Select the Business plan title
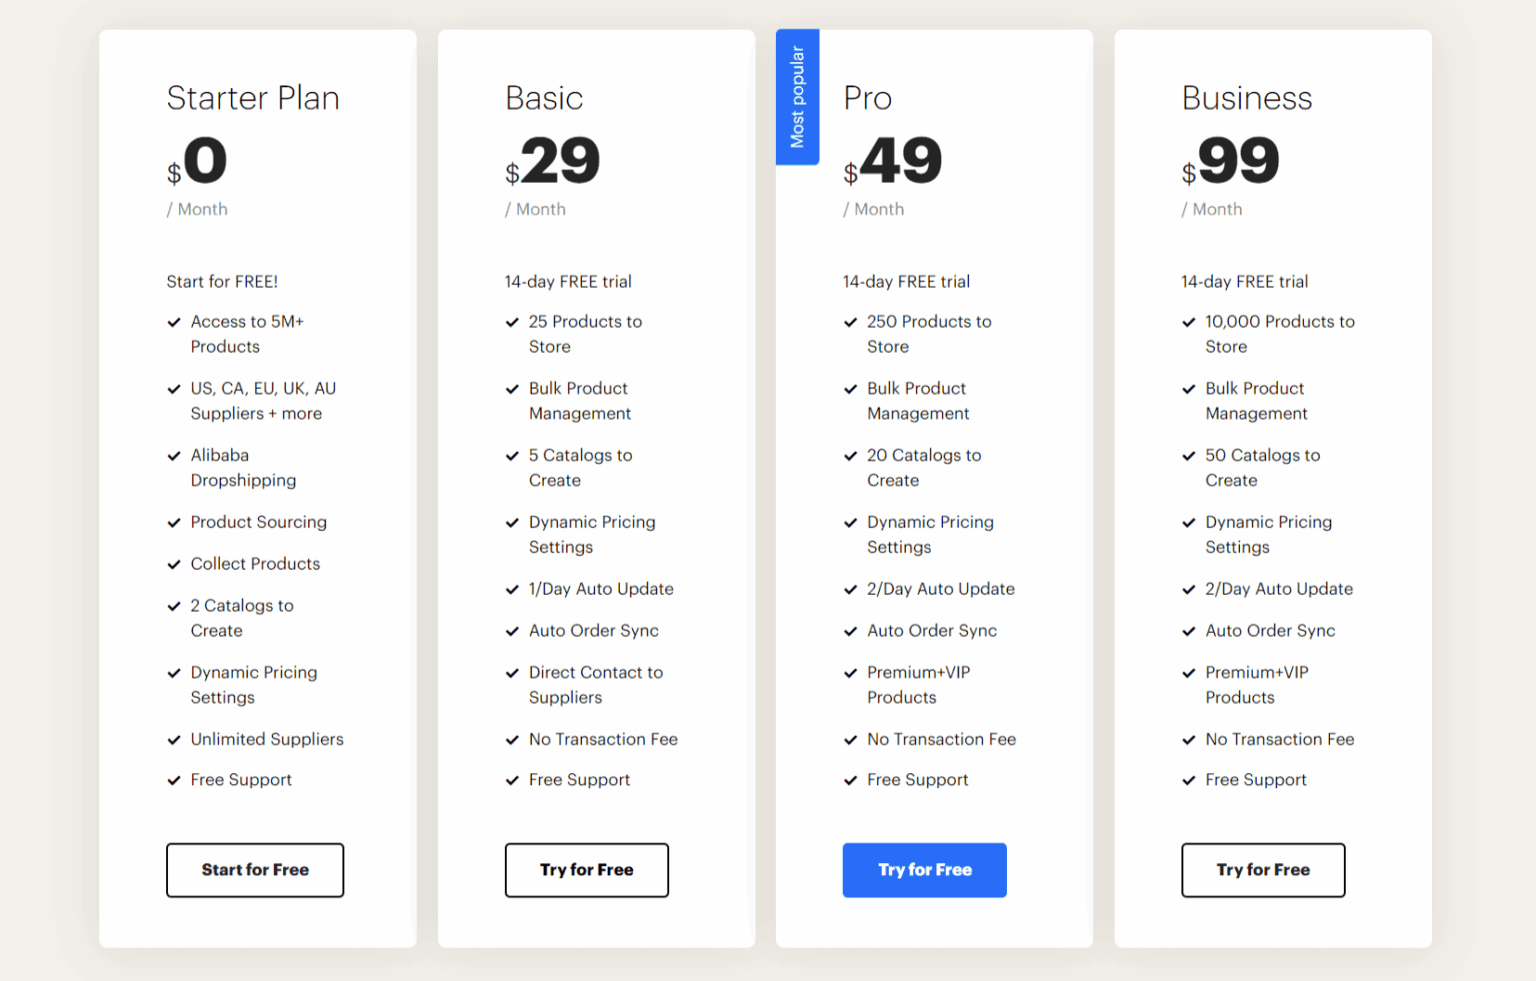The image size is (1536, 981). (1246, 98)
